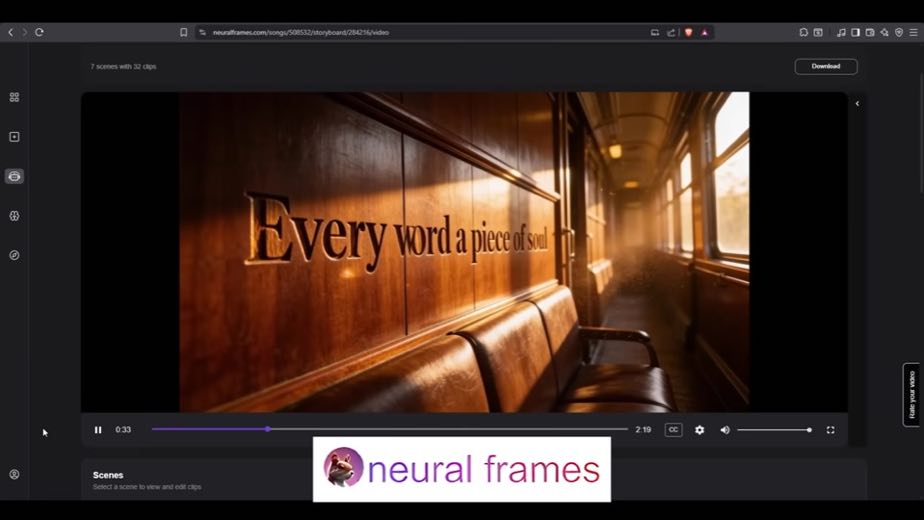Open the user account icon in sidebar

coord(14,475)
